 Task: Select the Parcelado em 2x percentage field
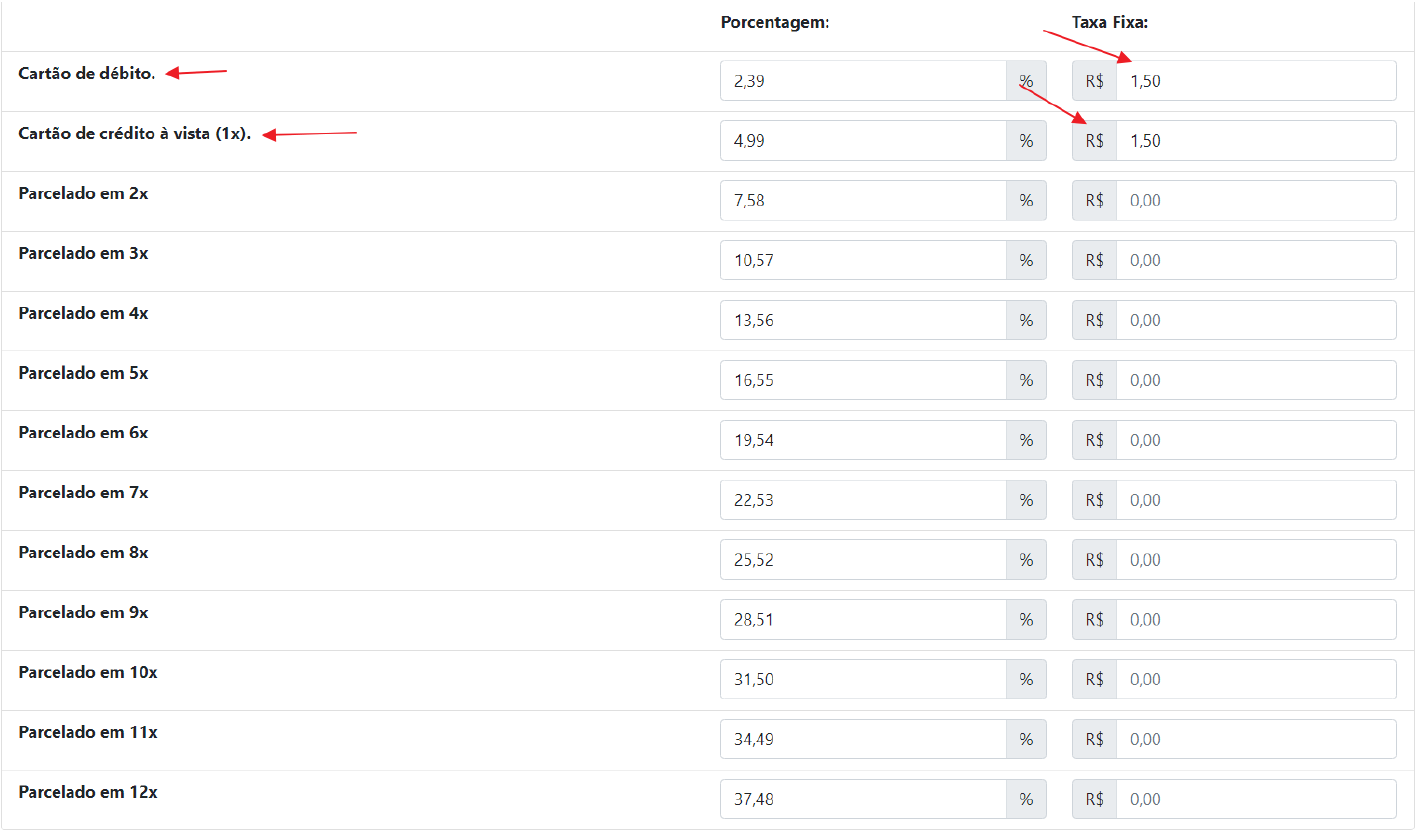862,201
